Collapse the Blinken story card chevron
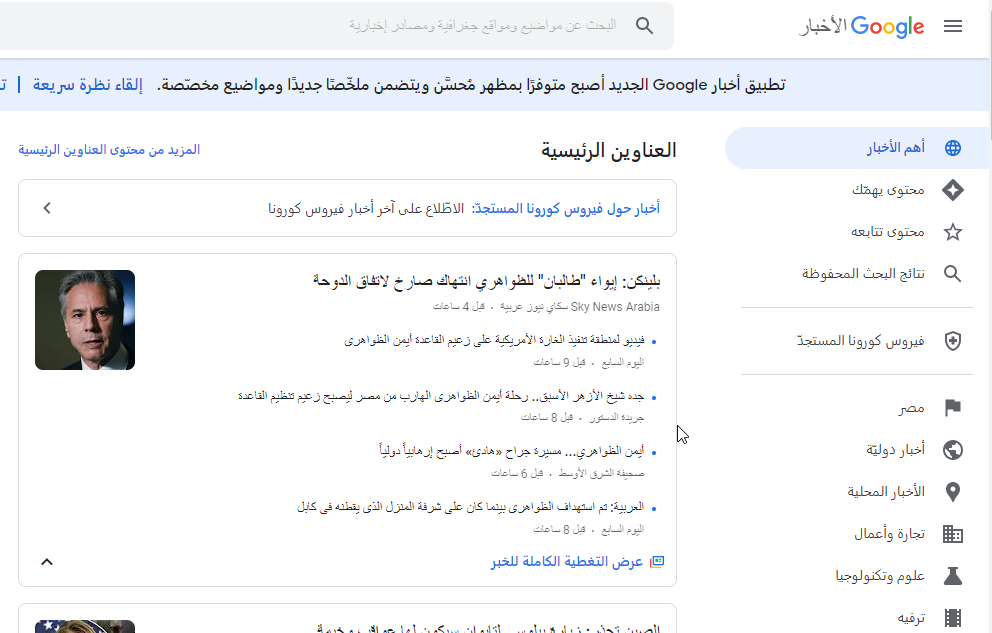 47,561
